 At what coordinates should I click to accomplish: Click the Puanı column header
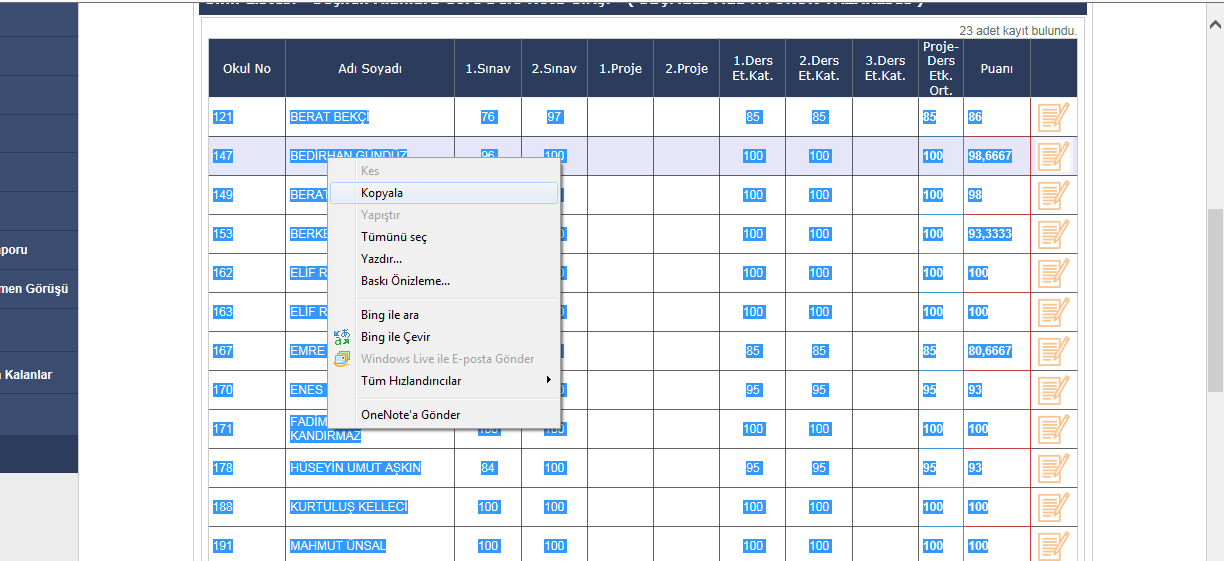(996, 69)
